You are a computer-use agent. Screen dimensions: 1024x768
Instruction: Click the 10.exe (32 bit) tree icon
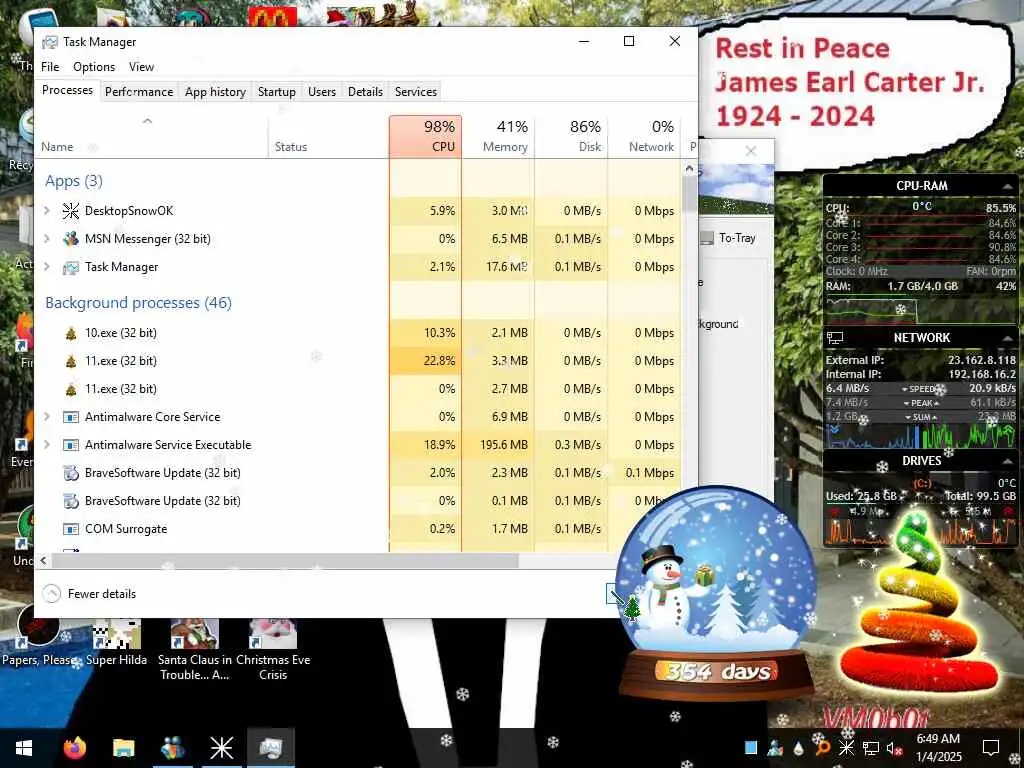point(71,333)
